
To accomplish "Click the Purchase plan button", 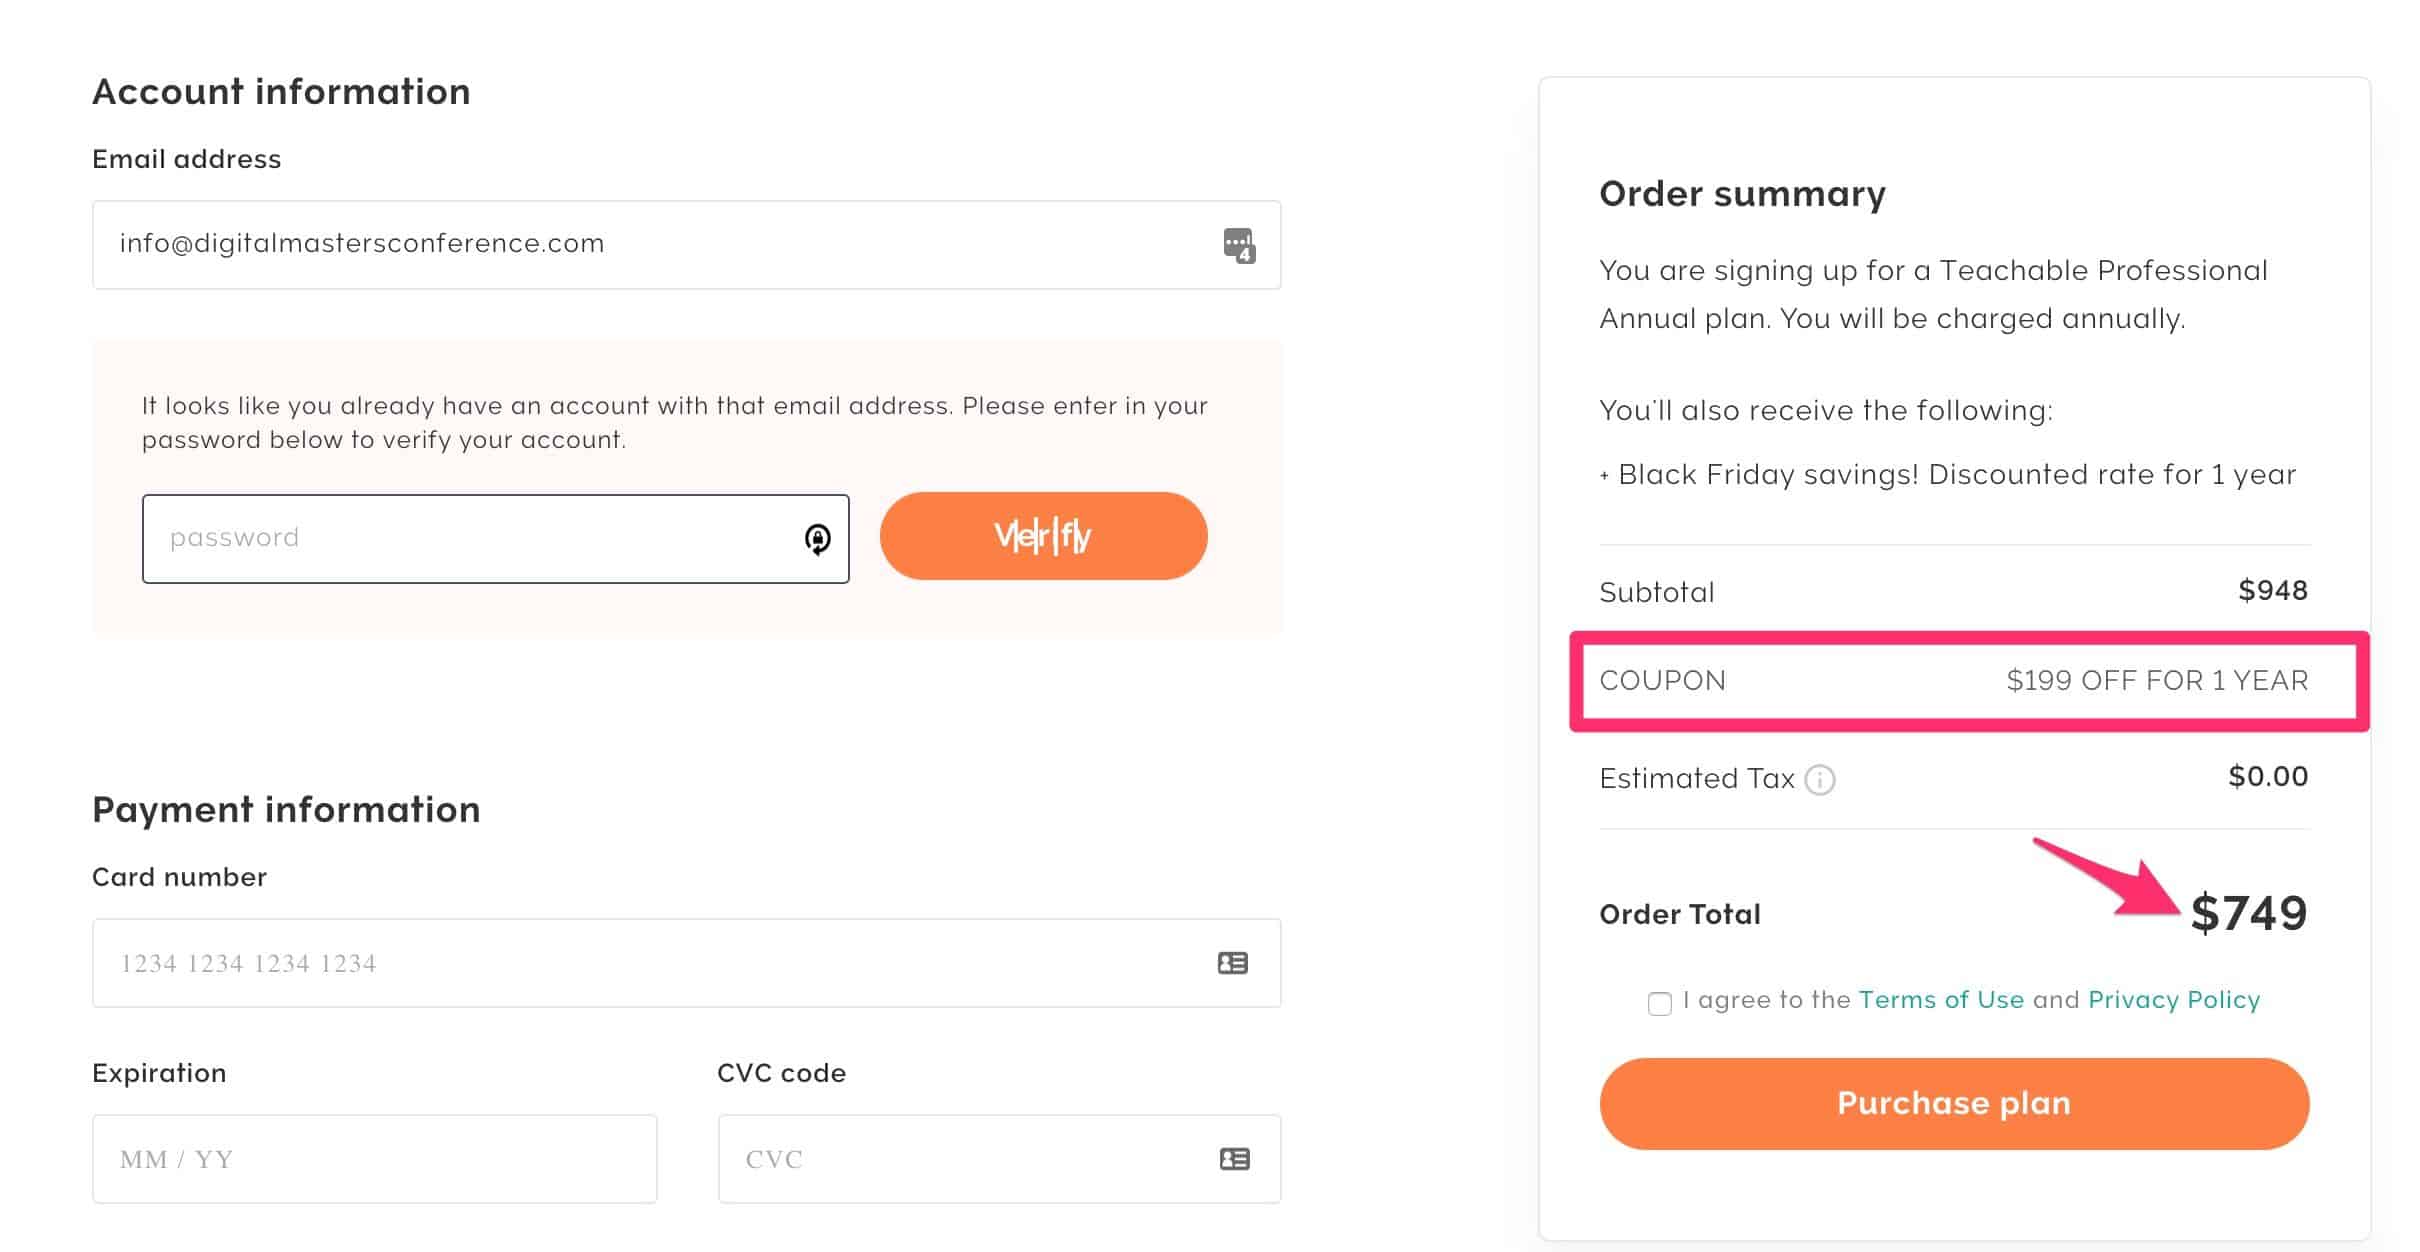I will click(1953, 1103).
